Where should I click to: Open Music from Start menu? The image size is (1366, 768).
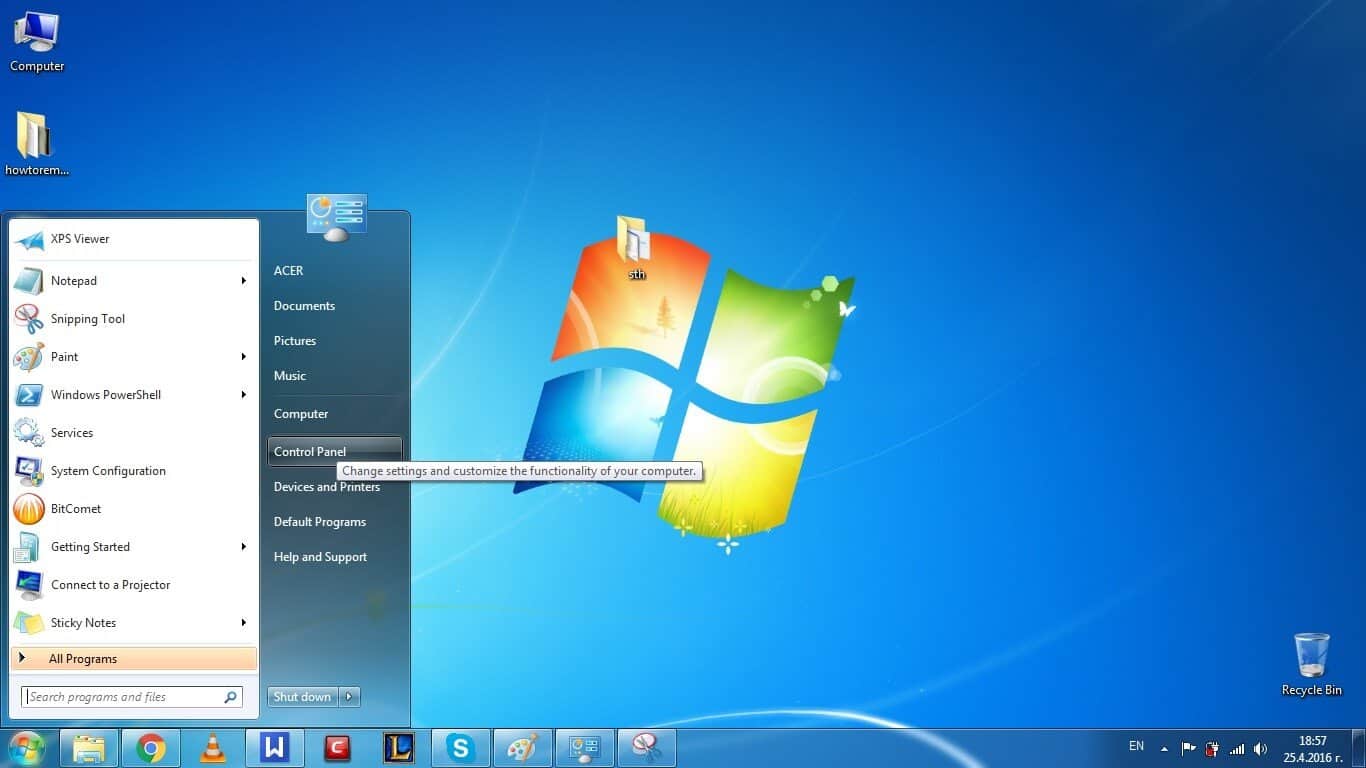coord(290,376)
